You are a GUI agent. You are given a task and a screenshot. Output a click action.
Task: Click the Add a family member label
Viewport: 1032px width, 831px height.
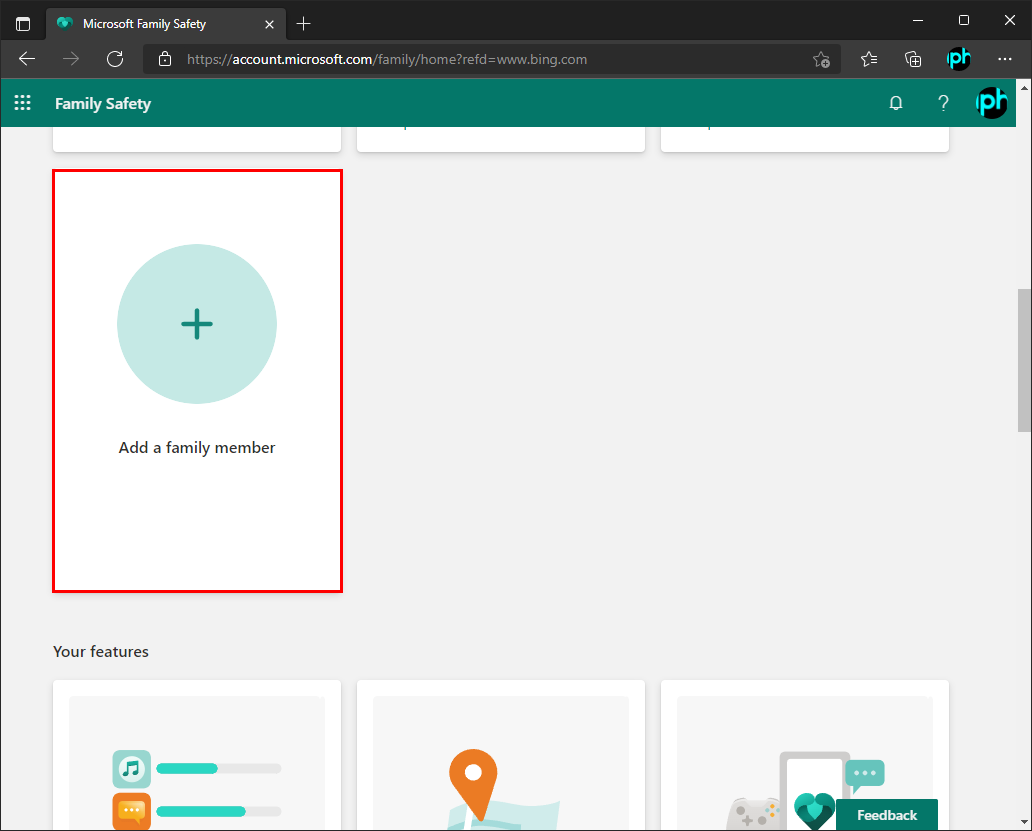pyautogui.click(x=197, y=447)
